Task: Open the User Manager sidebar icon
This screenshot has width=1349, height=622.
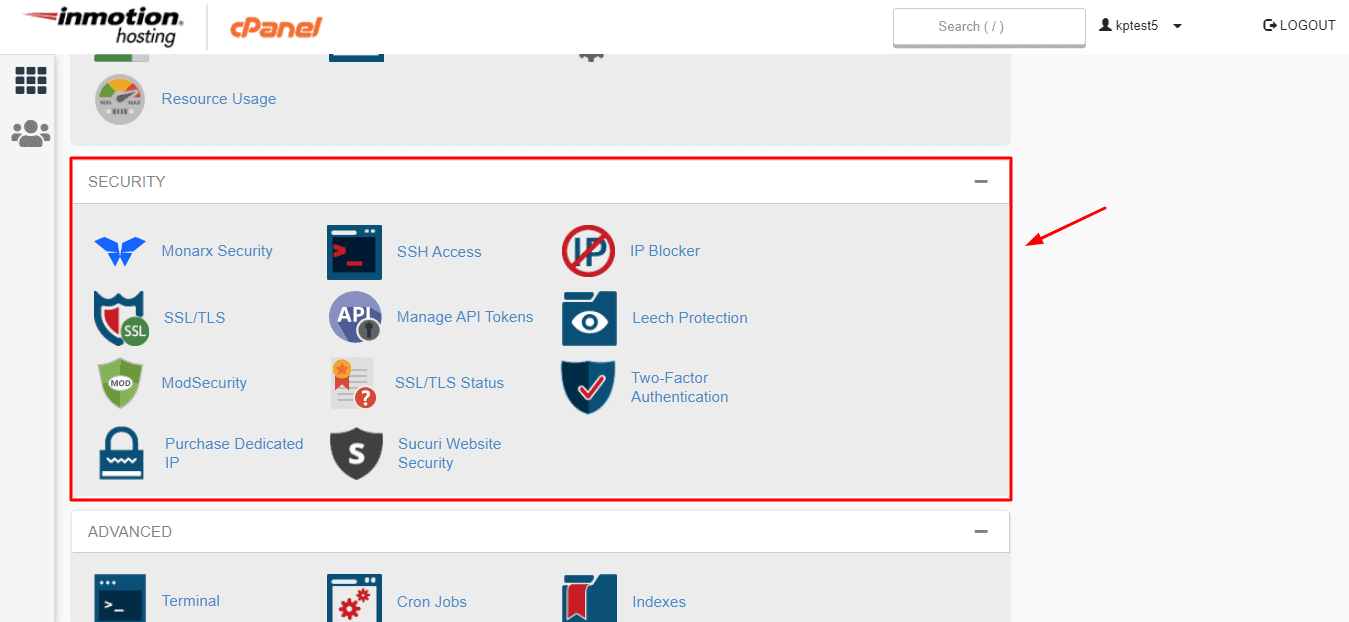Action: pos(31,134)
